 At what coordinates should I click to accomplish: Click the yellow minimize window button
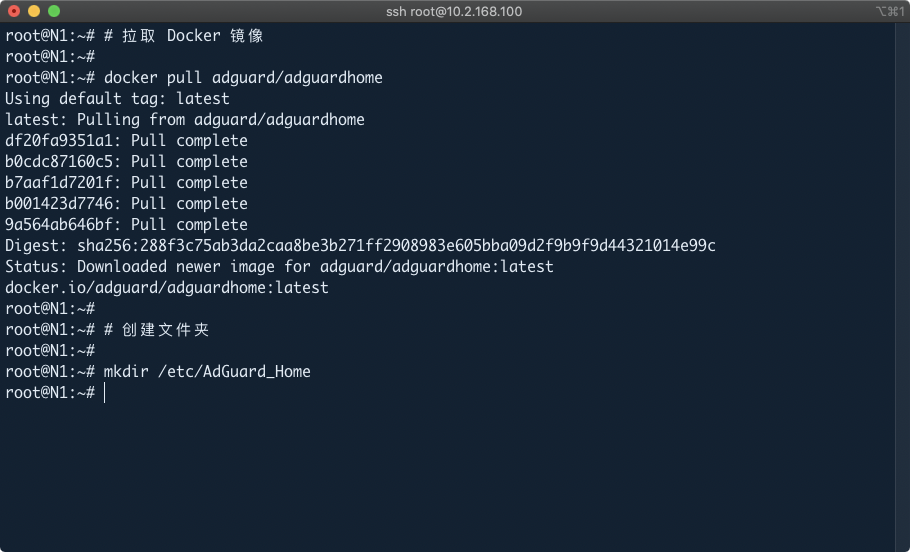tap(34, 11)
